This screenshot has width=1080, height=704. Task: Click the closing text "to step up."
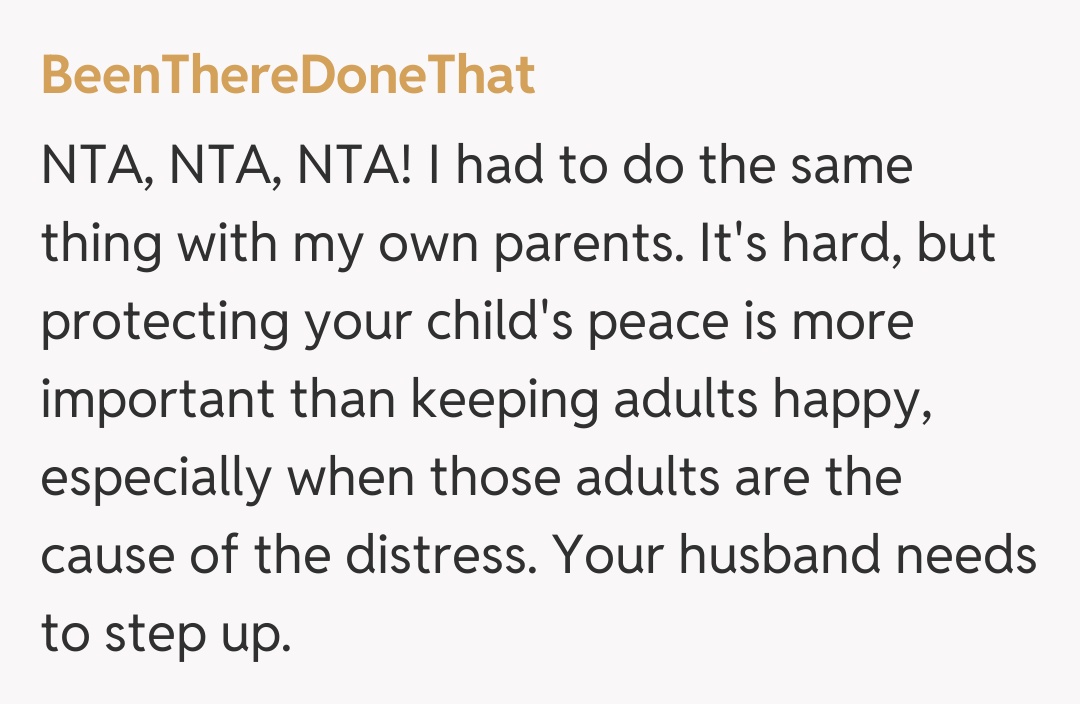tap(166, 635)
